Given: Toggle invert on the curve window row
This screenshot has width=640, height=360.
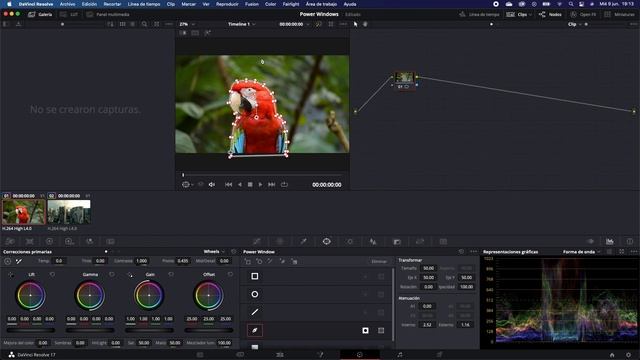Looking at the screenshot, I should point(365,330).
